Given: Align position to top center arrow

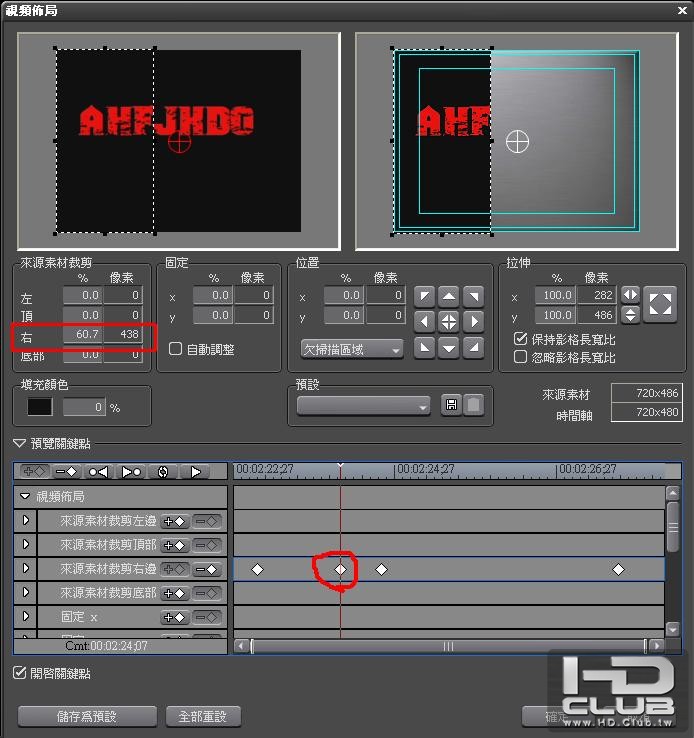Looking at the screenshot, I should point(449,296).
